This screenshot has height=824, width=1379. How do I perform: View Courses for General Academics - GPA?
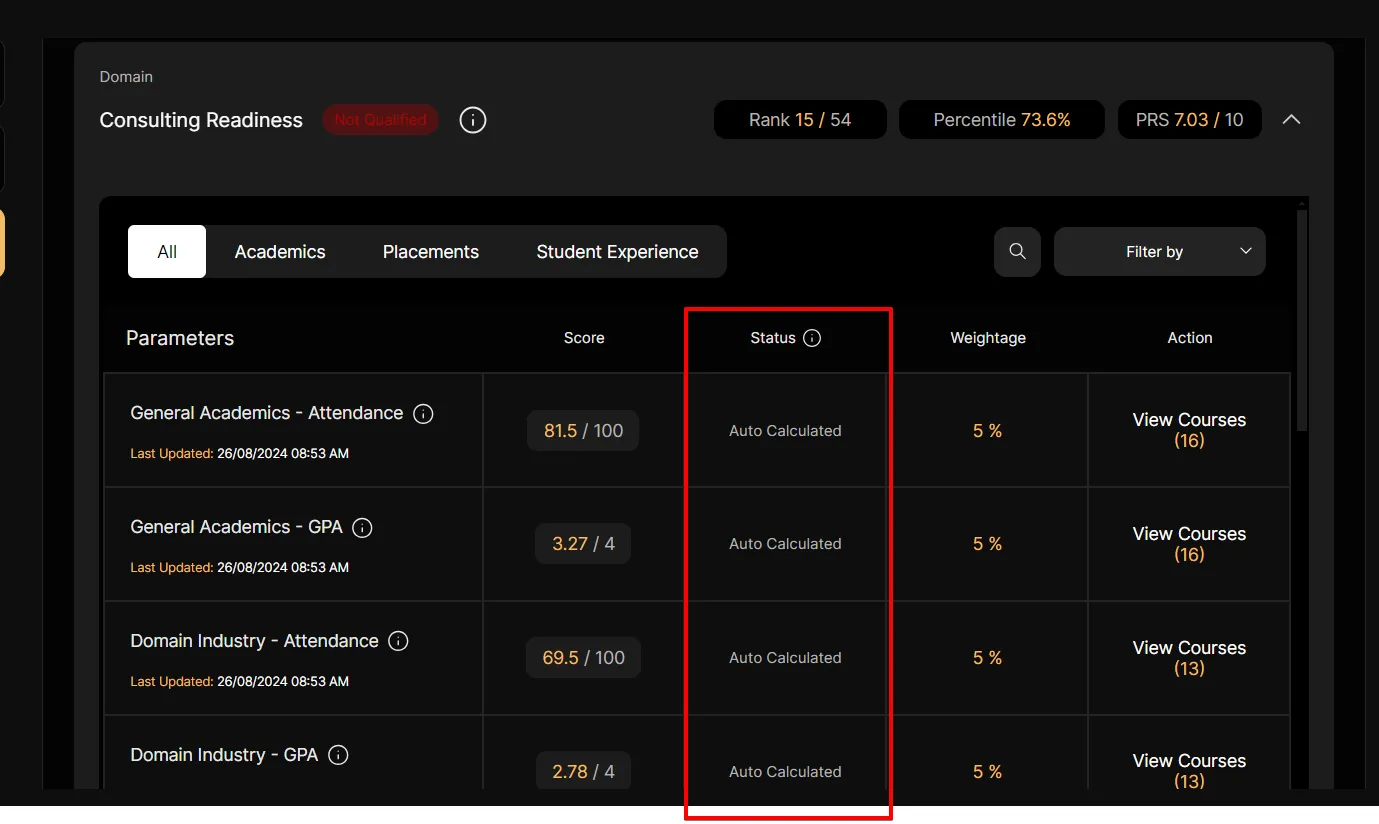pos(1189,544)
